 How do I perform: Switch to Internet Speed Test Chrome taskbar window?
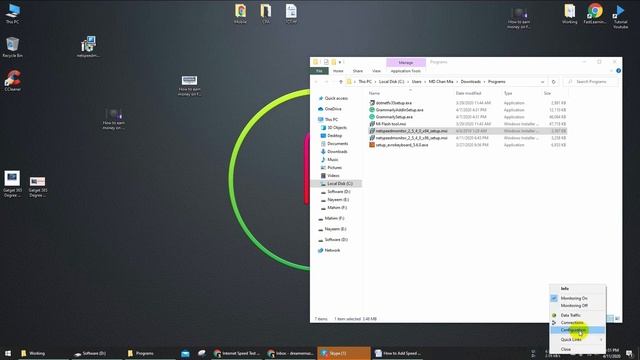(x=237, y=353)
